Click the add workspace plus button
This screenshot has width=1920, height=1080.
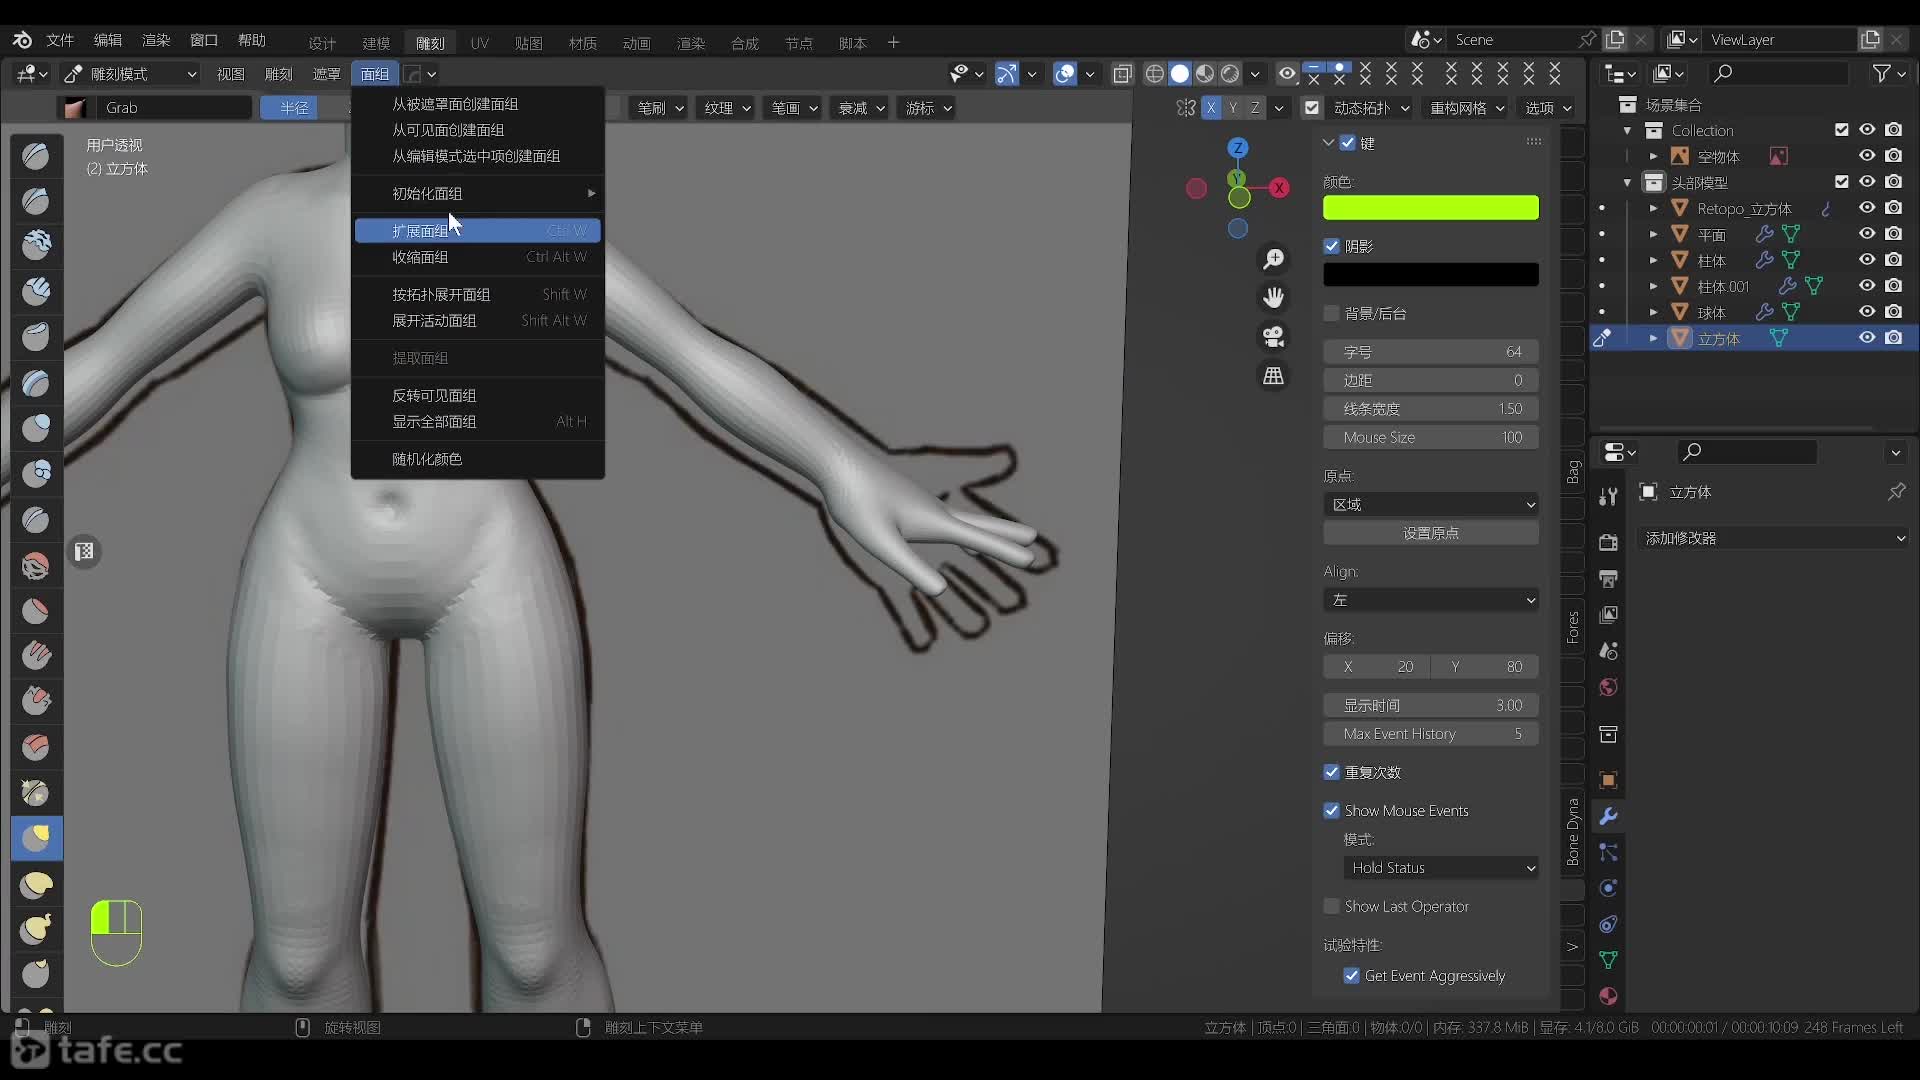coord(893,42)
